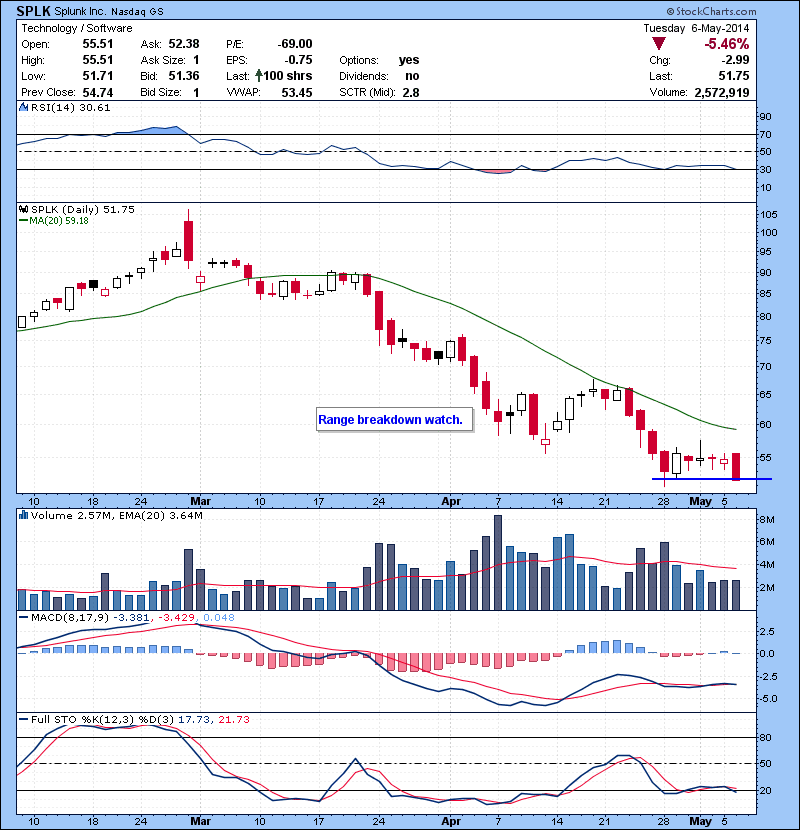
Task: Click the Chg: -2.99 value
Action: 735,60
